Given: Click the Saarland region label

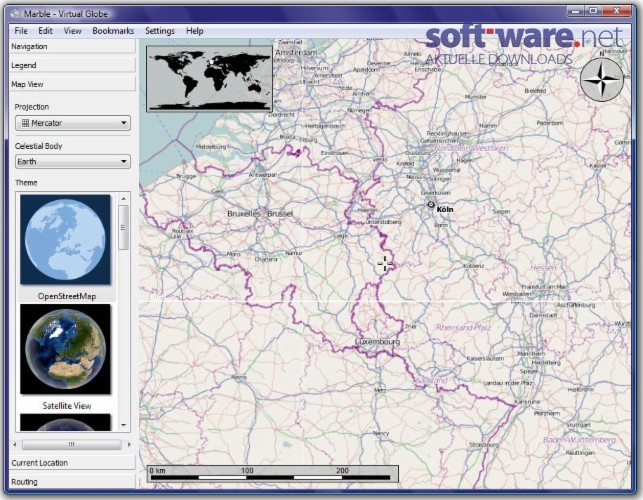Looking at the screenshot, I should click(x=431, y=381).
